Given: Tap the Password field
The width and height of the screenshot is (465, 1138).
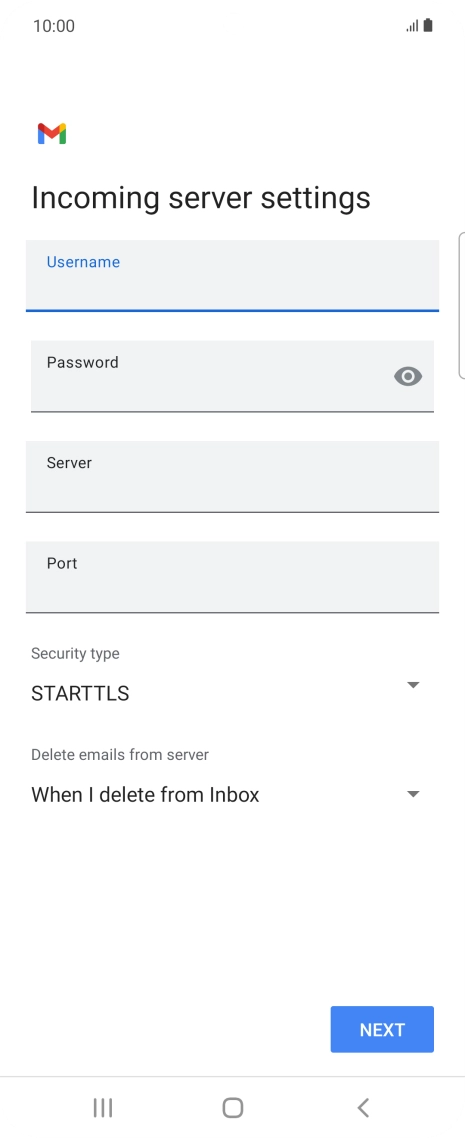Looking at the screenshot, I should click(x=232, y=376).
